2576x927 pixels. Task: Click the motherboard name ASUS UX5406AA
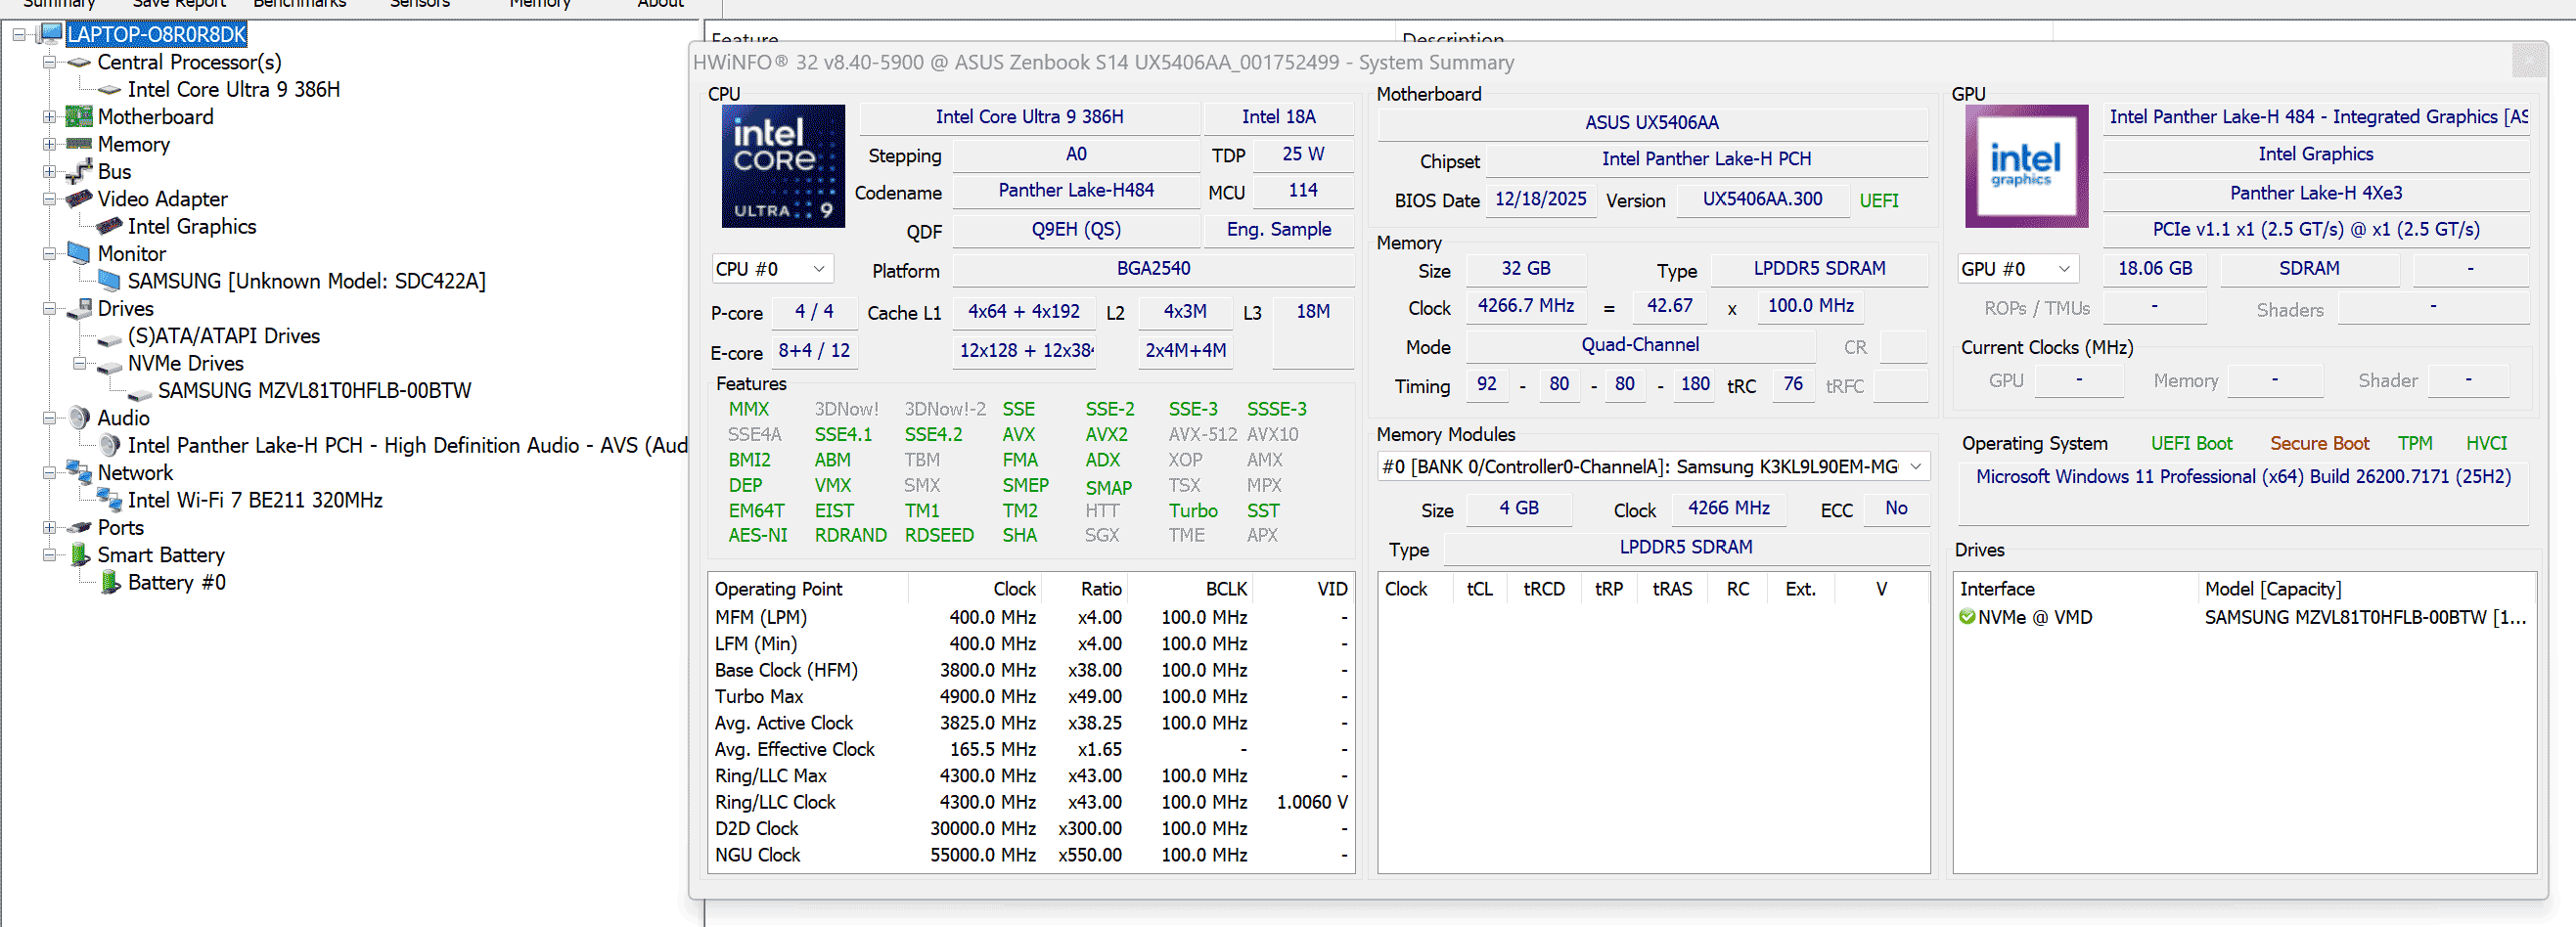click(1652, 123)
